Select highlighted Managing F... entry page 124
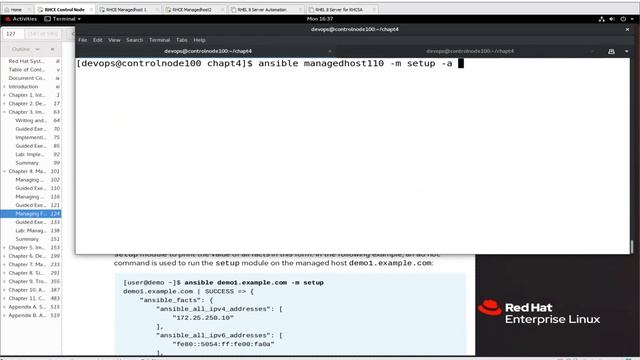640x360 pixels. click(31, 213)
